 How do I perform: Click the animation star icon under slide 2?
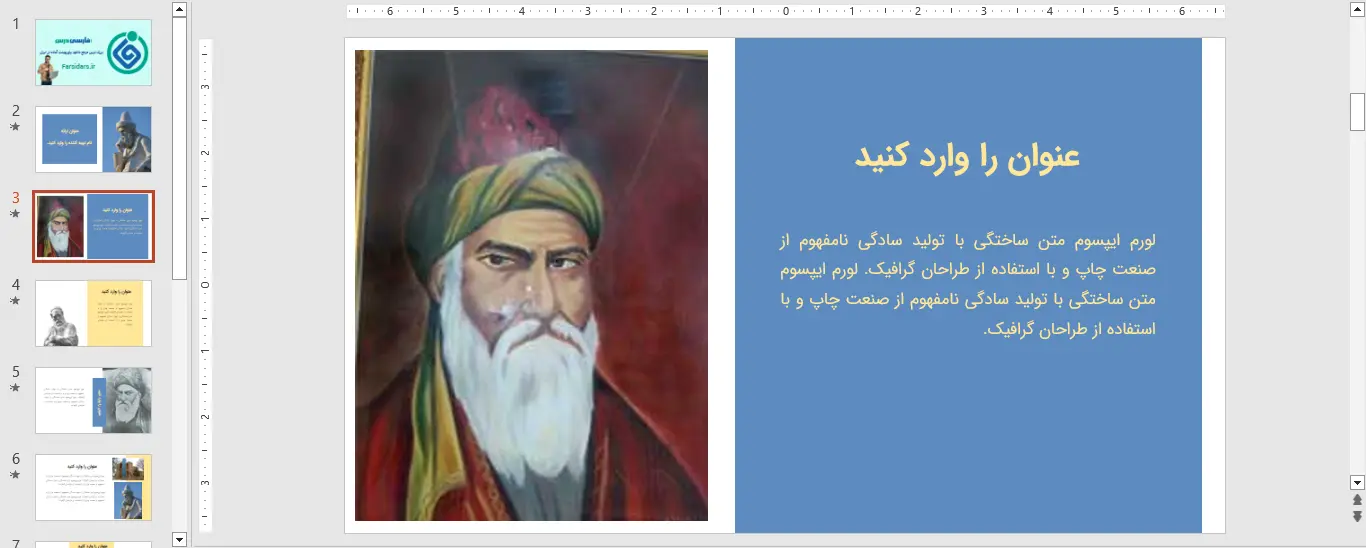pos(15,127)
